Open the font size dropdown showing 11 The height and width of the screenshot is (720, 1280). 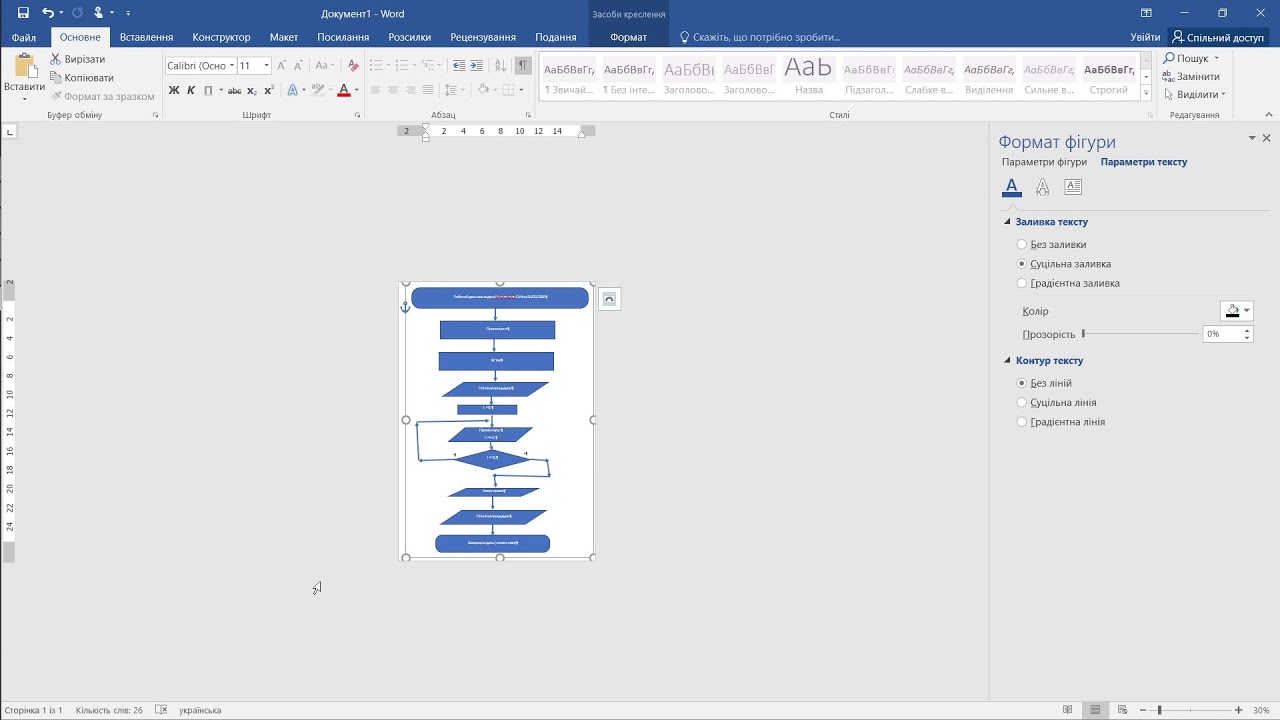[266, 66]
